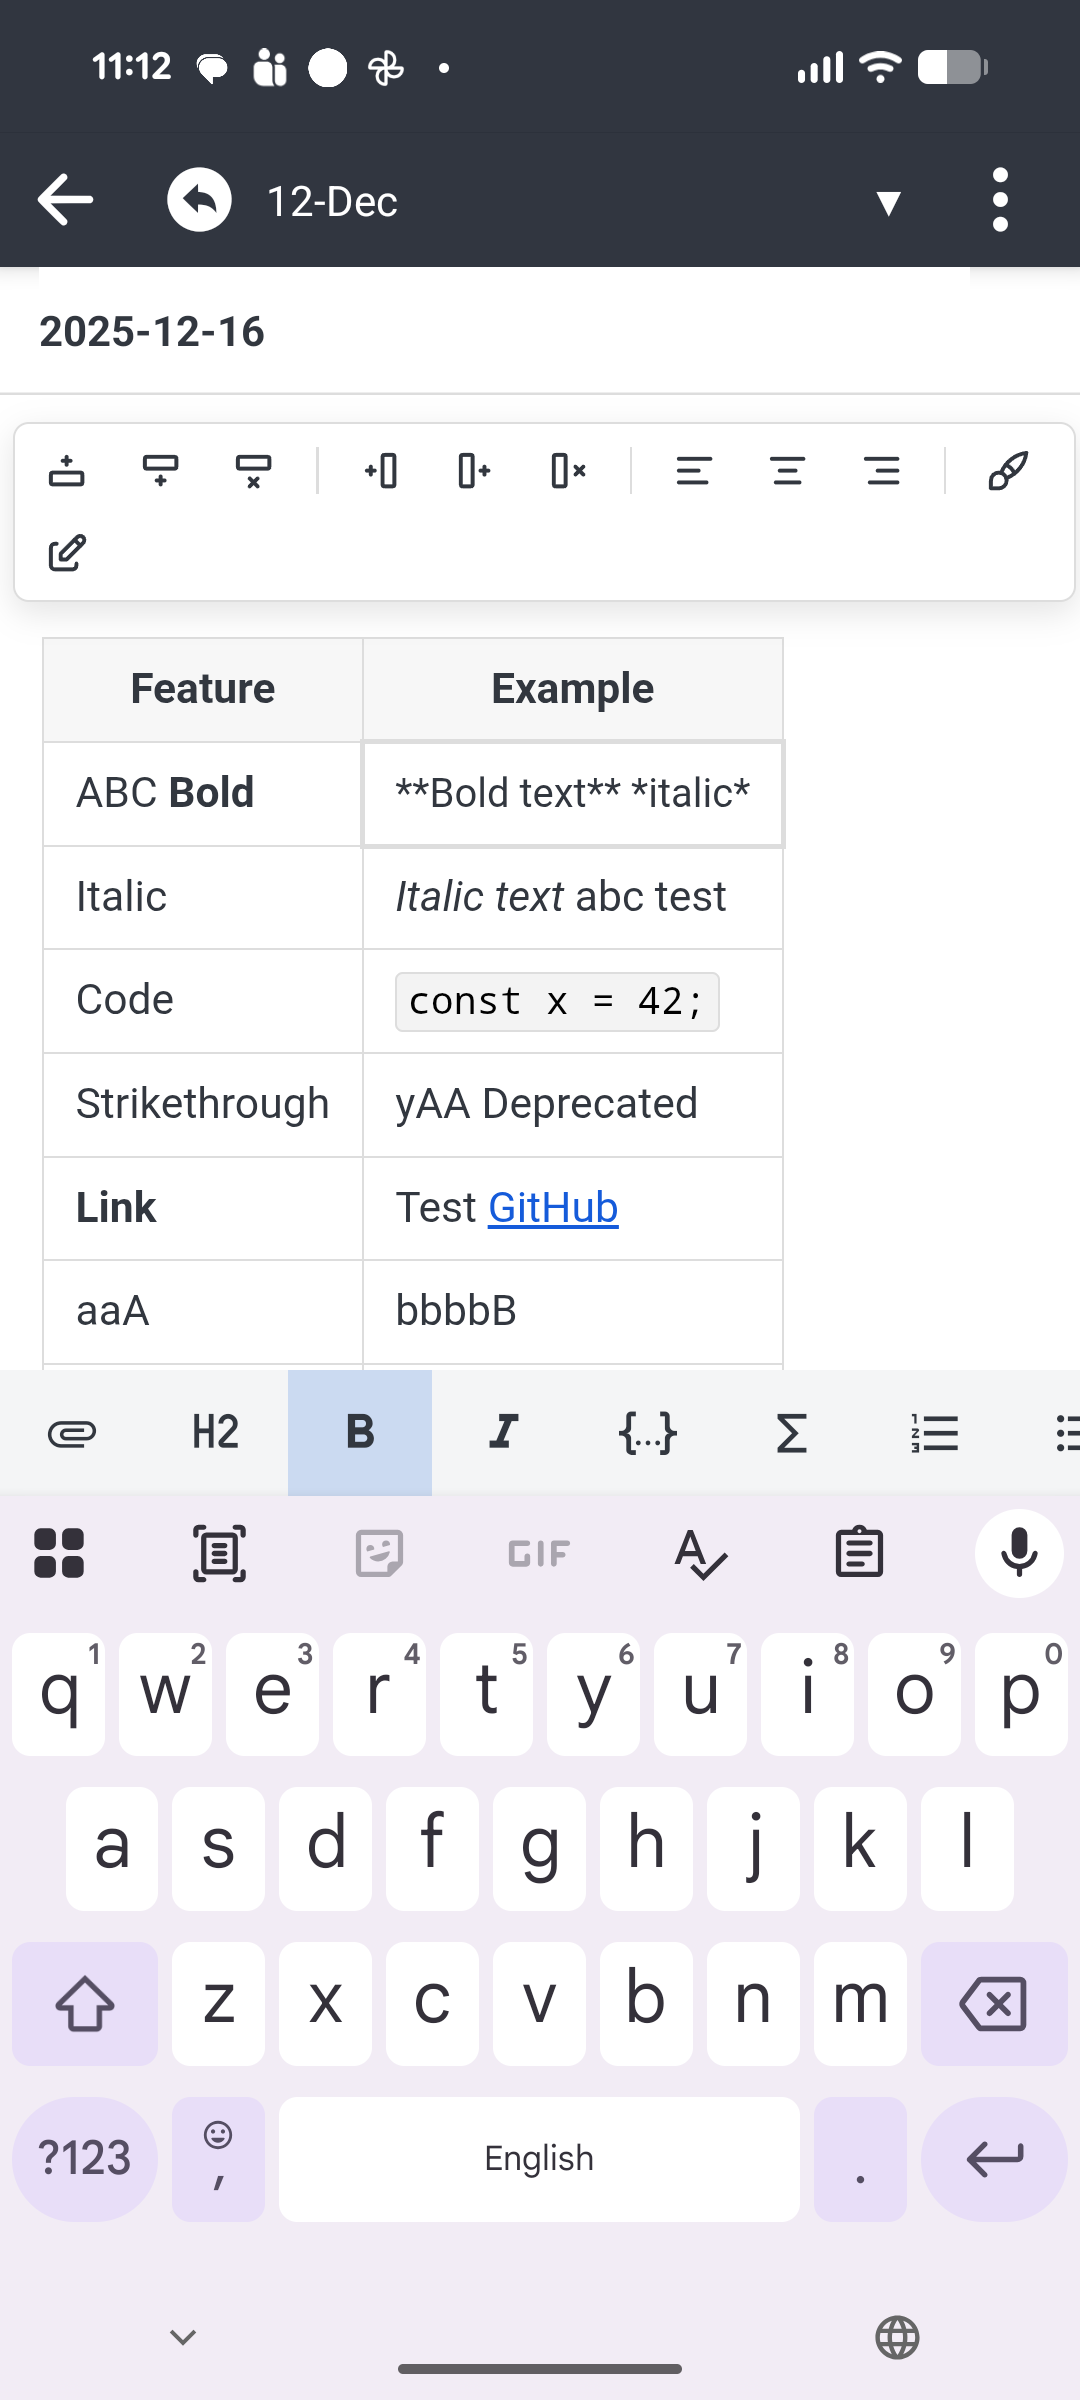Open the three-dot overflow menu

point(1000,200)
